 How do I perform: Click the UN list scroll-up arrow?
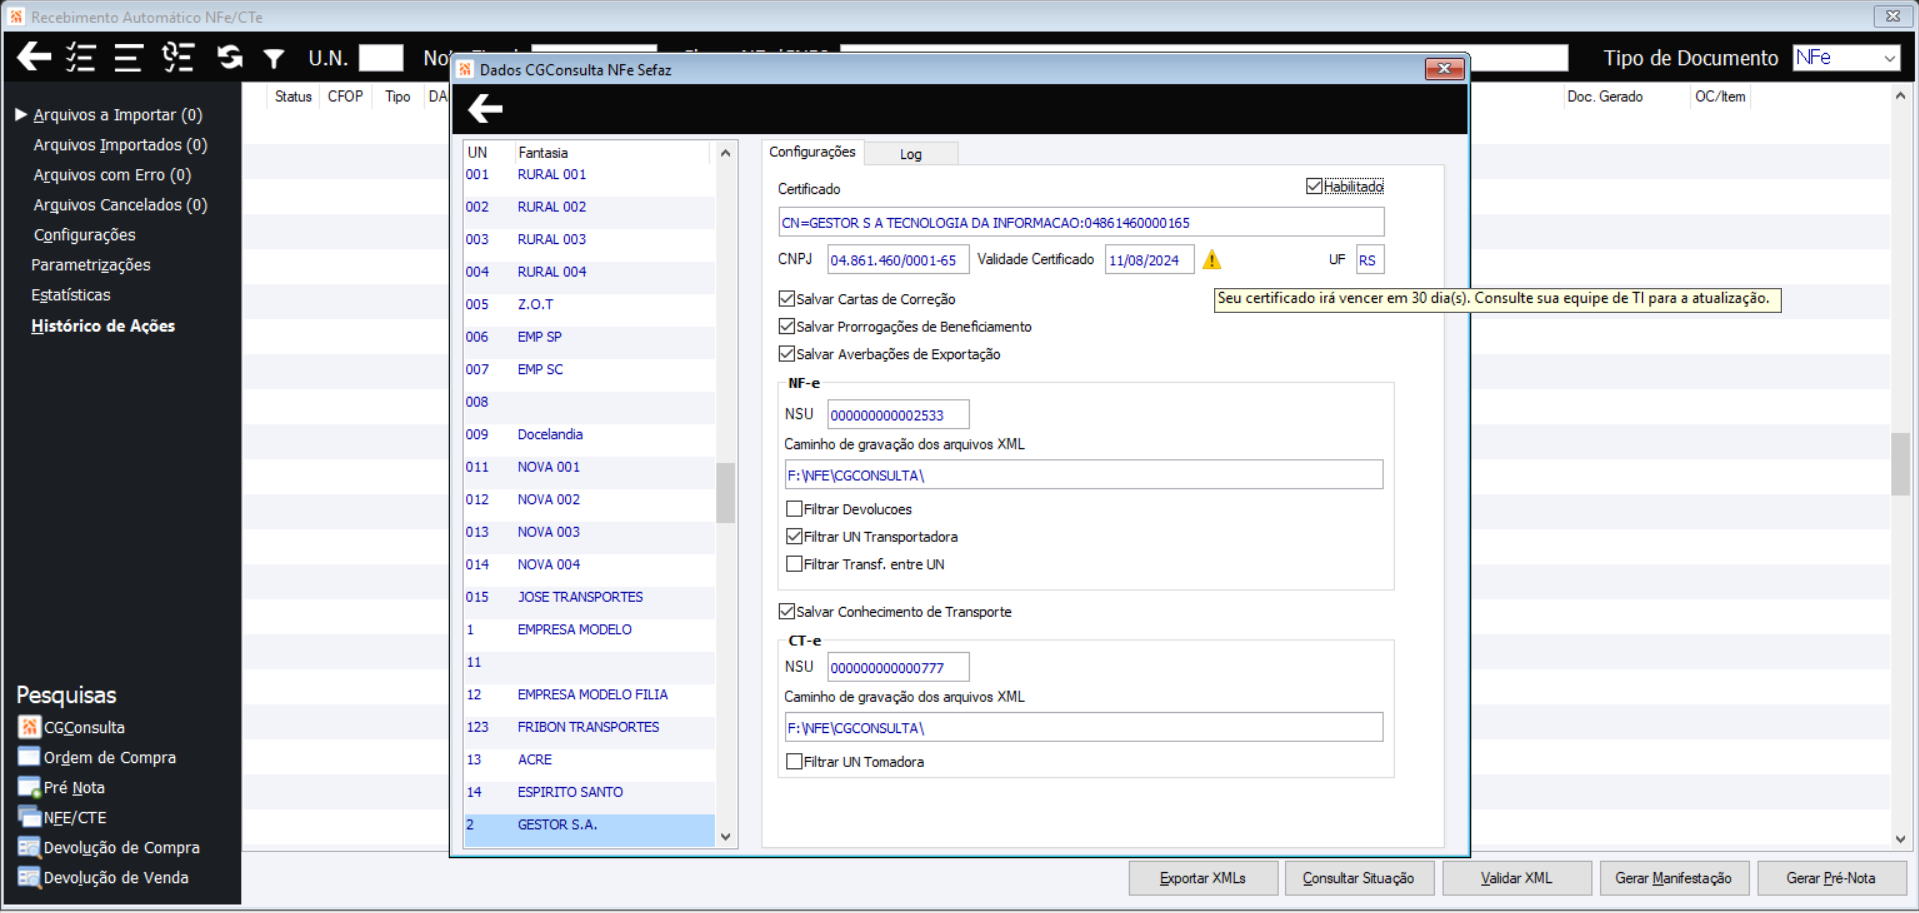coord(726,153)
